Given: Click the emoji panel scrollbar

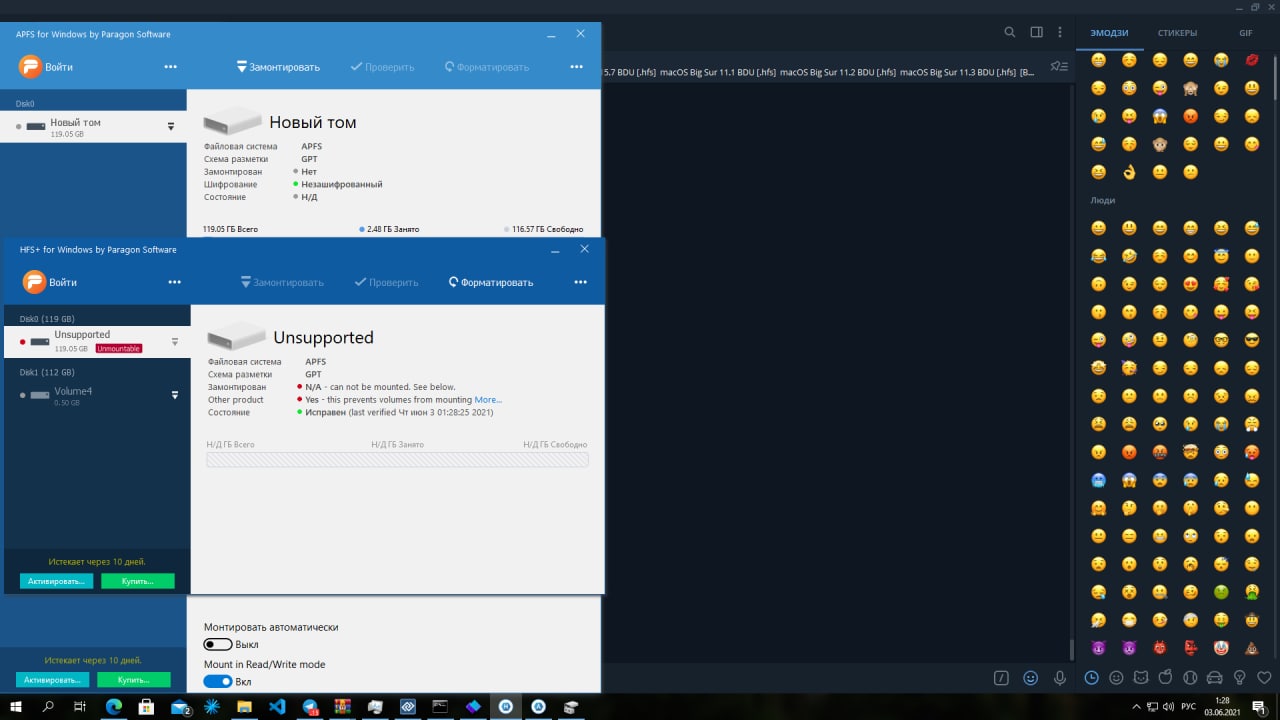Looking at the screenshot, I should (x=1274, y=77).
